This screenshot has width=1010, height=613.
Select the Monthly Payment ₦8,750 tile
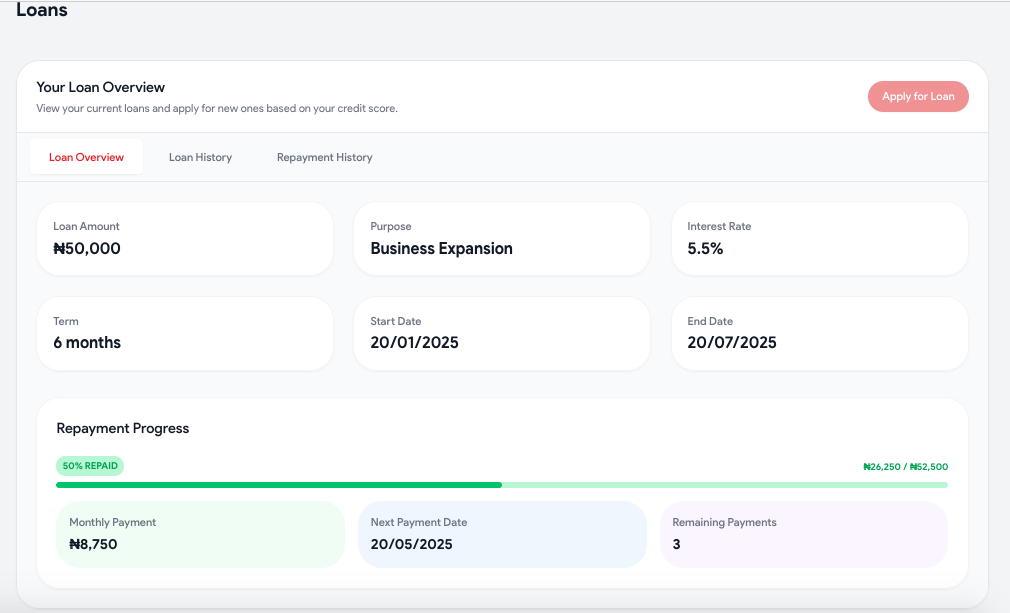[x=200, y=534]
